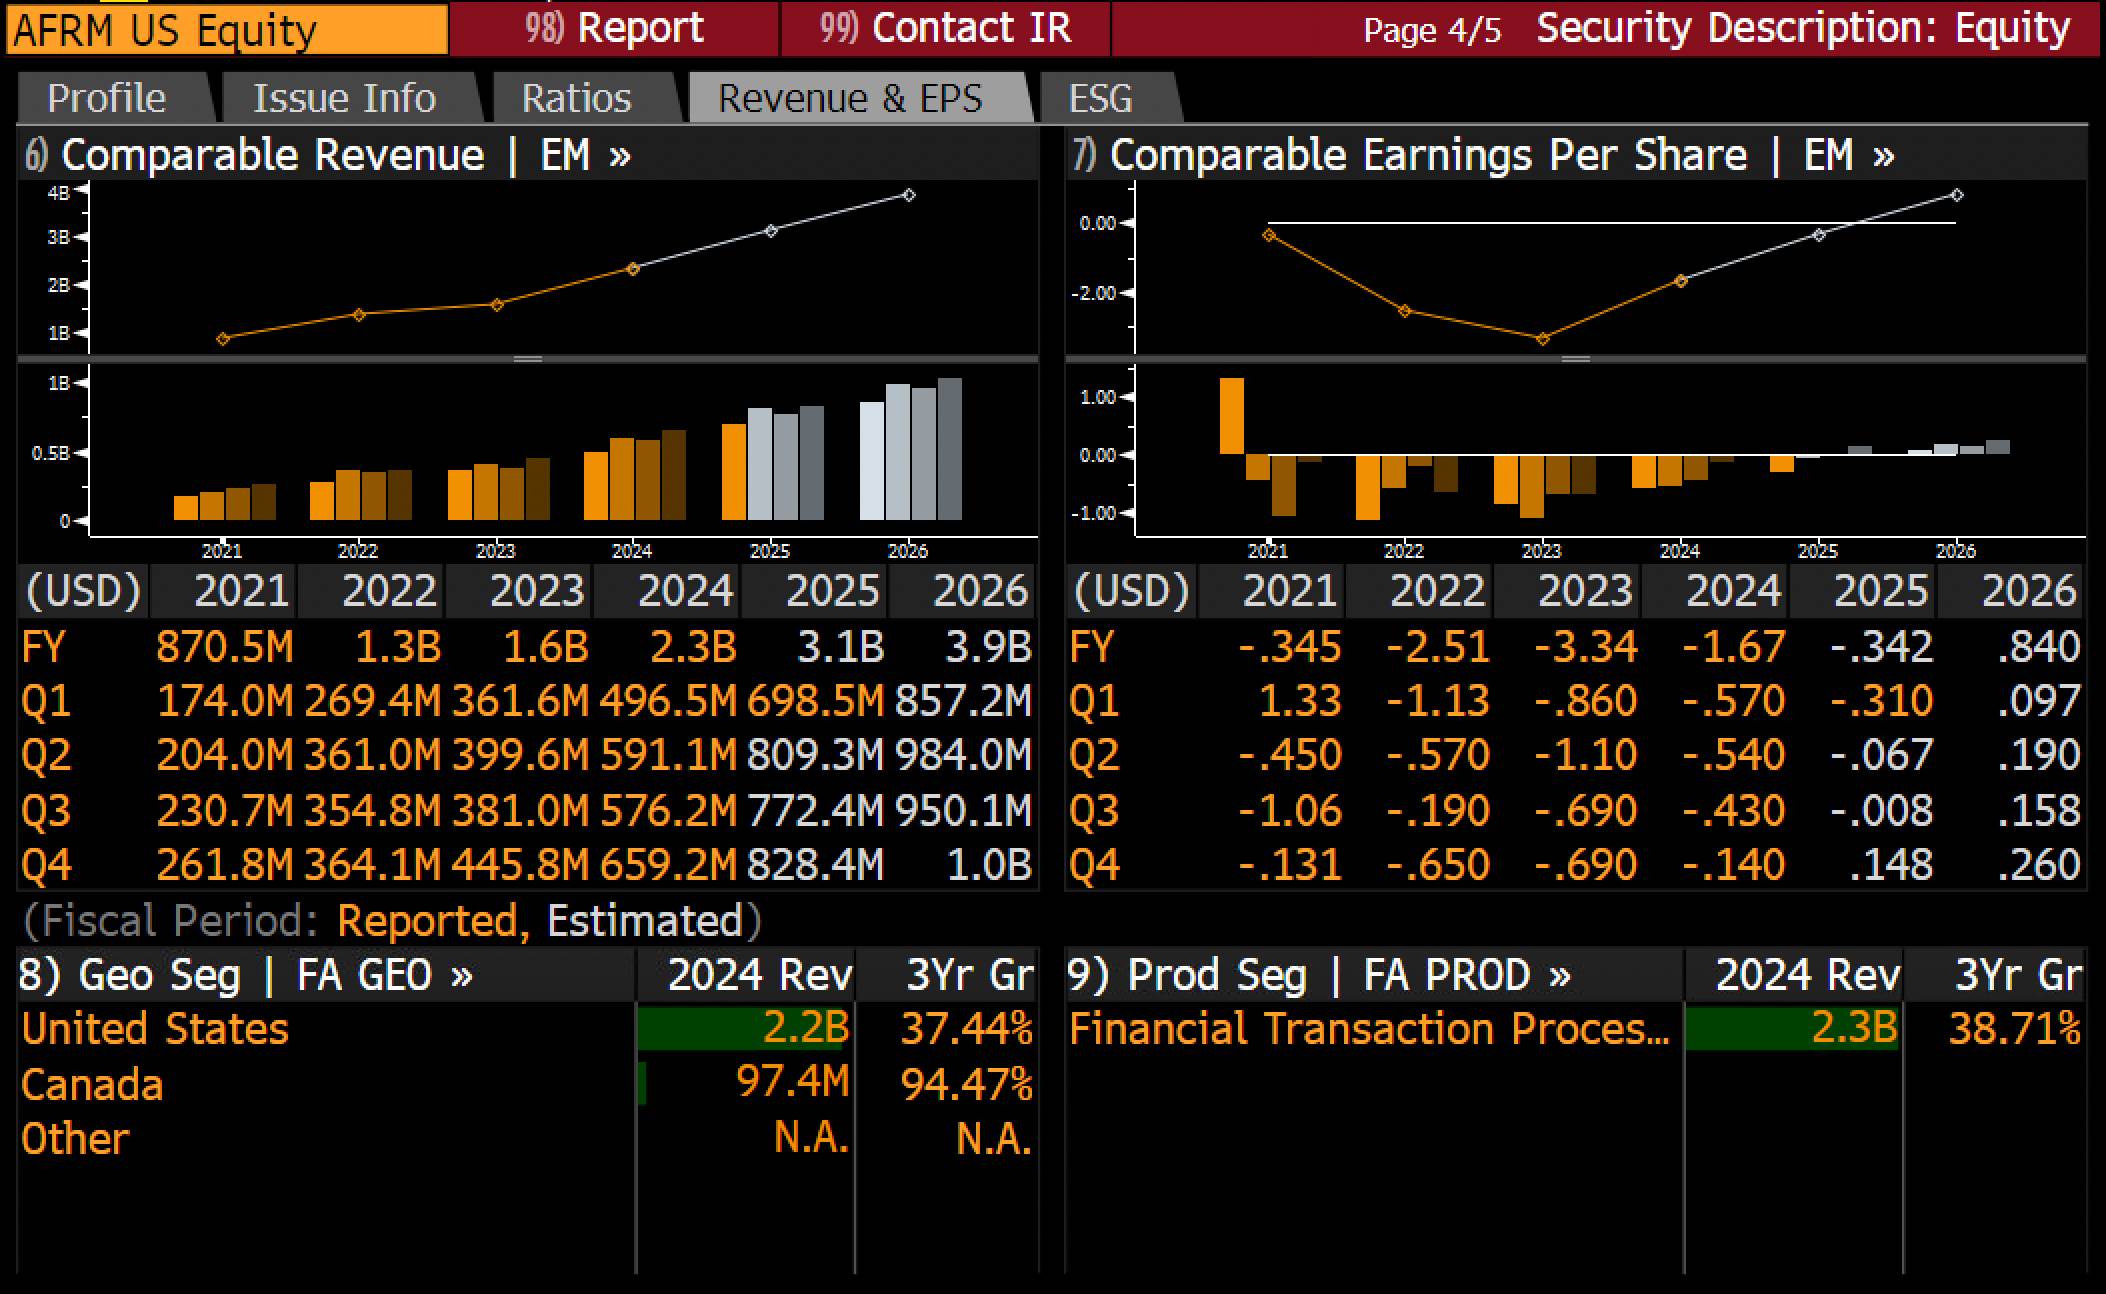Click the 99) Contact IR button
2106x1294 pixels.
click(x=945, y=28)
